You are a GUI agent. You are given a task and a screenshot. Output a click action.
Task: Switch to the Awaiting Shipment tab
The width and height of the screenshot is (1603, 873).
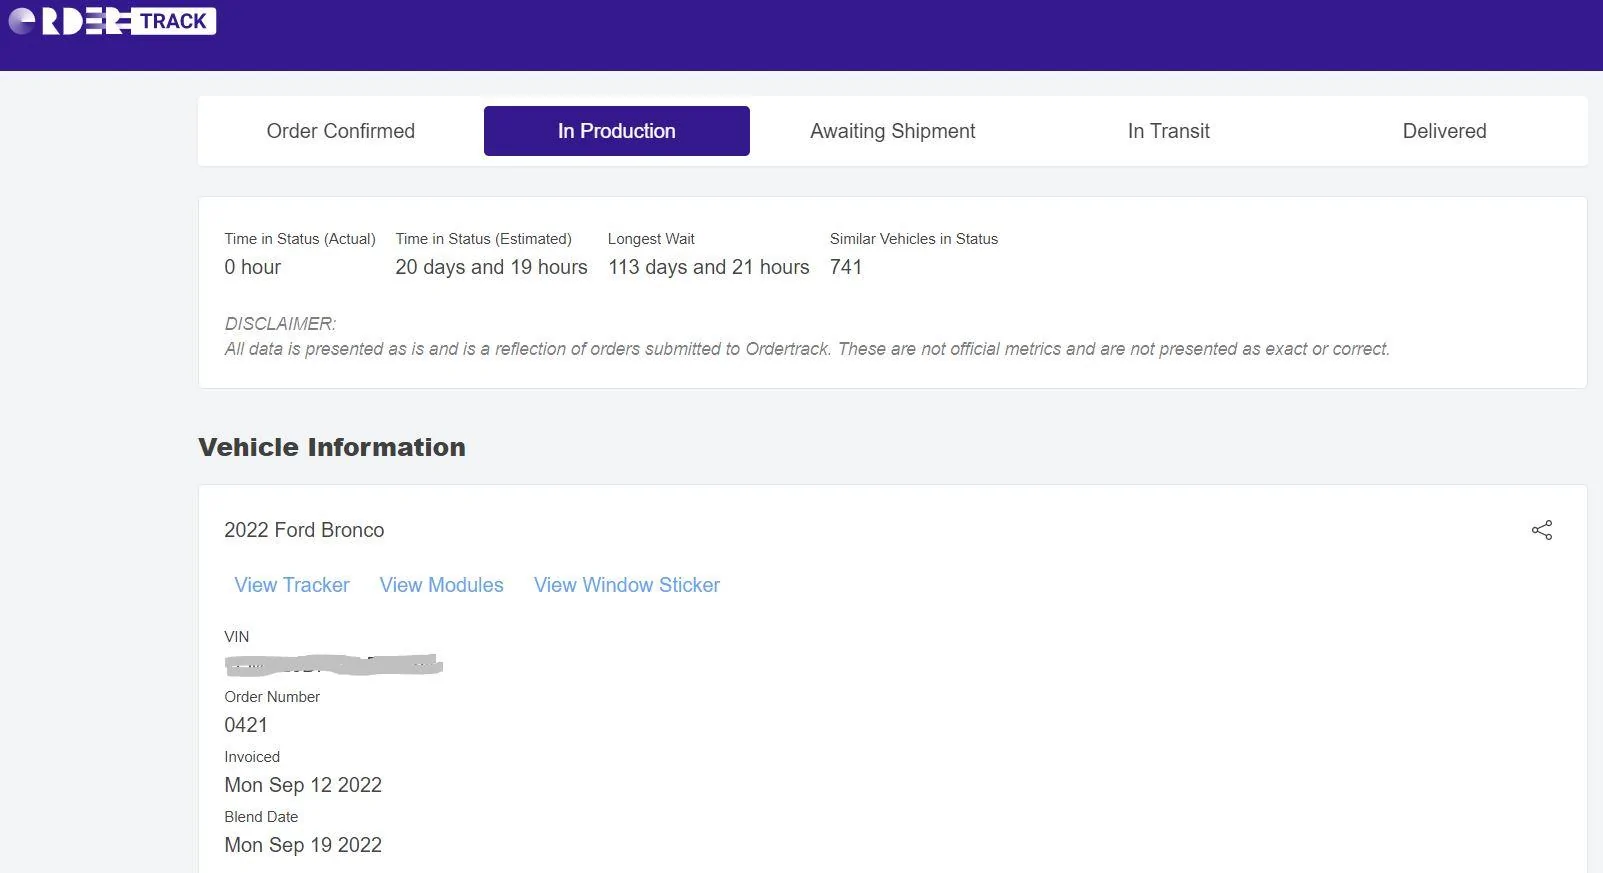tap(893, 131)
